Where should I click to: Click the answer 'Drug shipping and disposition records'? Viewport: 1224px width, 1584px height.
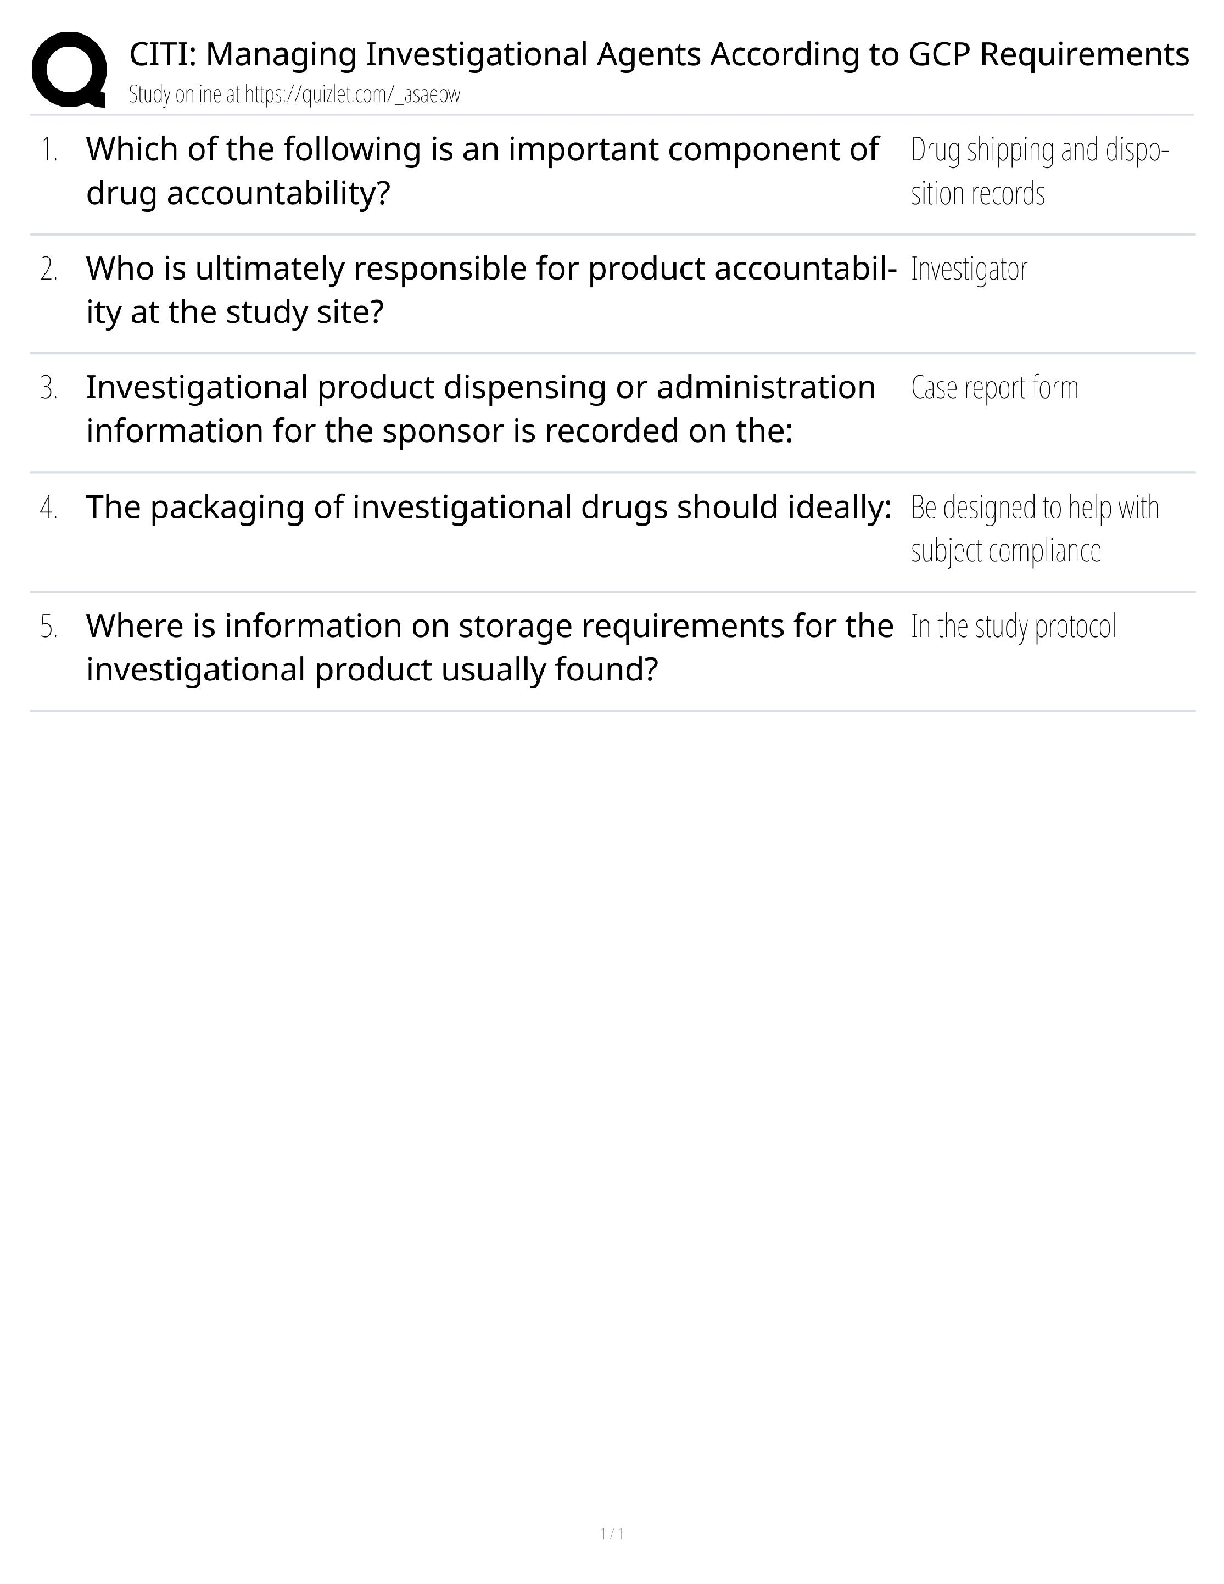1038,172
